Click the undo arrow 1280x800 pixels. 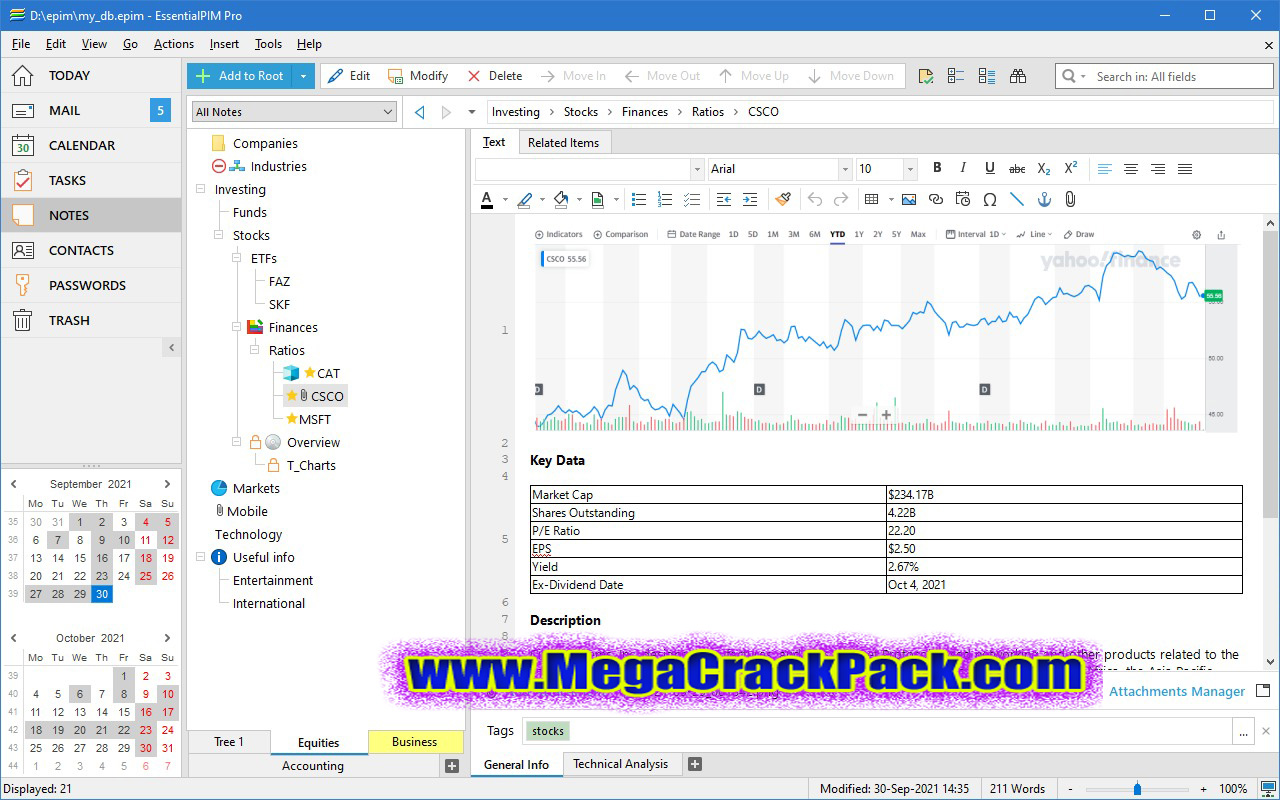(815, 199)
